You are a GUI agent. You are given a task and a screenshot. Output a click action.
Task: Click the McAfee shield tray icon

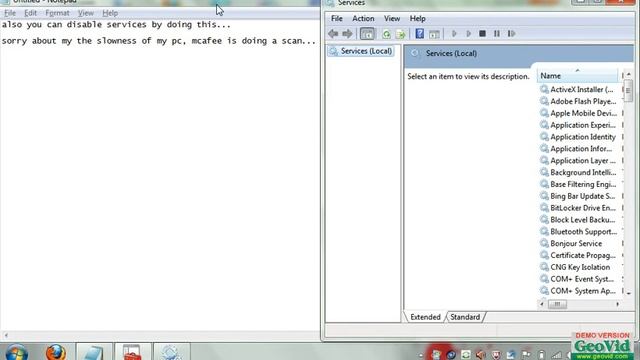(496, 355)
